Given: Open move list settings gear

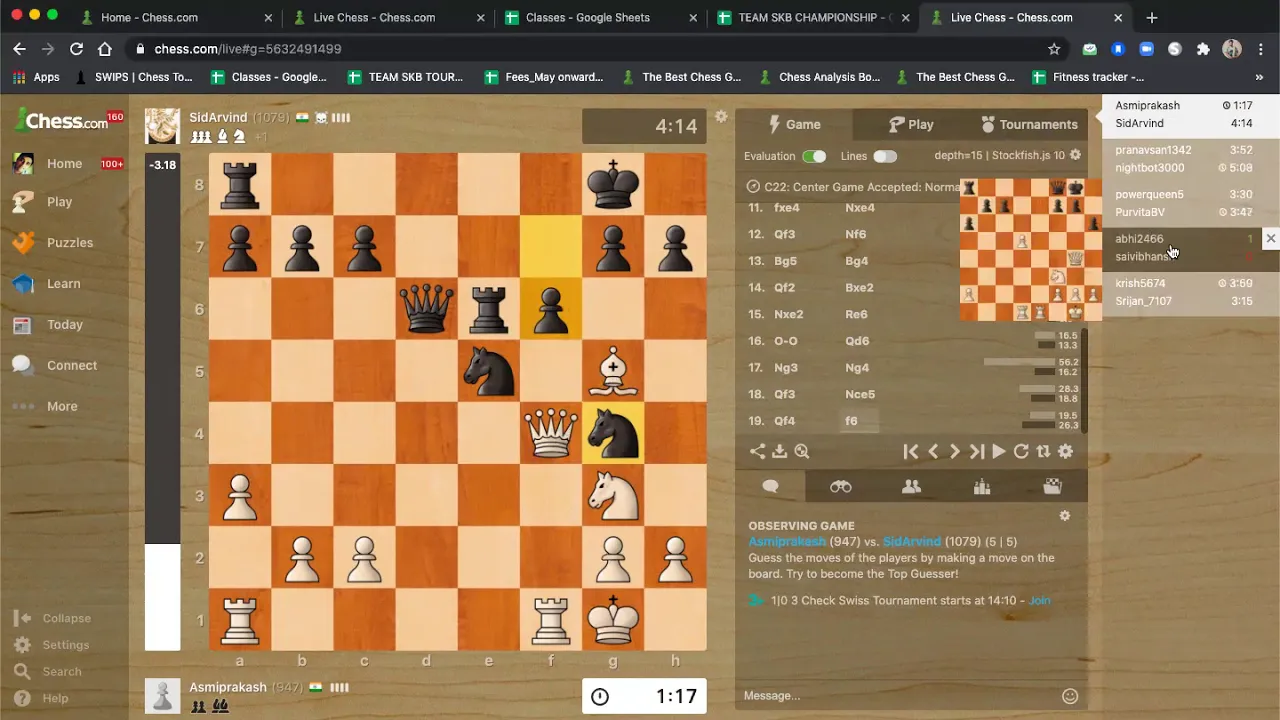Looking at the screenshot, I should point(1066,451).
